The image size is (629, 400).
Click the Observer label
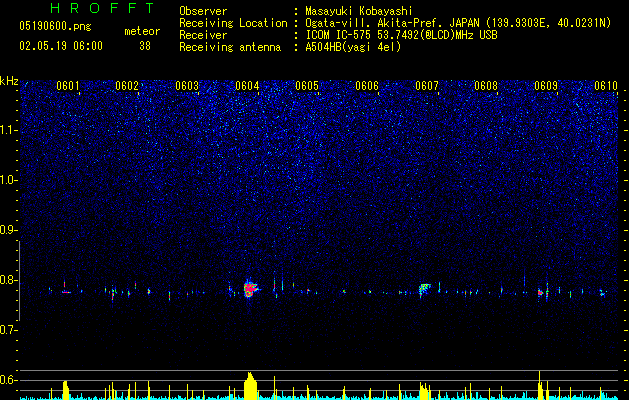tap(203, 12)
